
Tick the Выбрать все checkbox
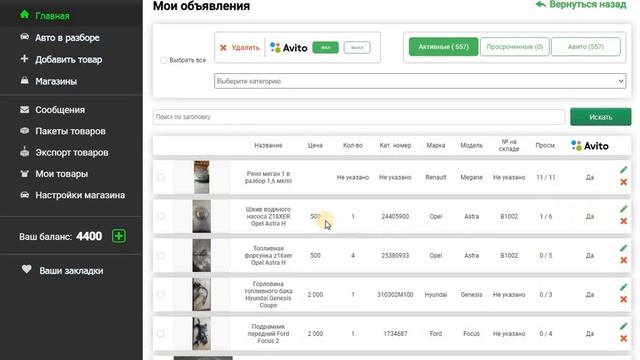click(164, 60)
